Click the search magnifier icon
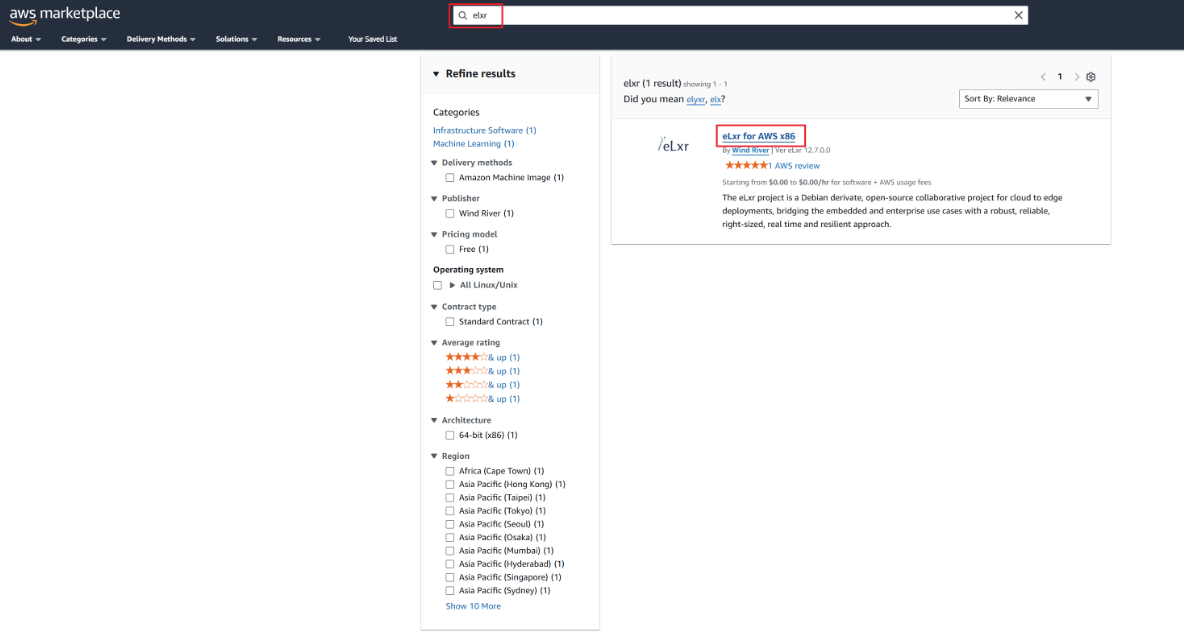Viewport: 1185px width, 636px height. (463, 15)
